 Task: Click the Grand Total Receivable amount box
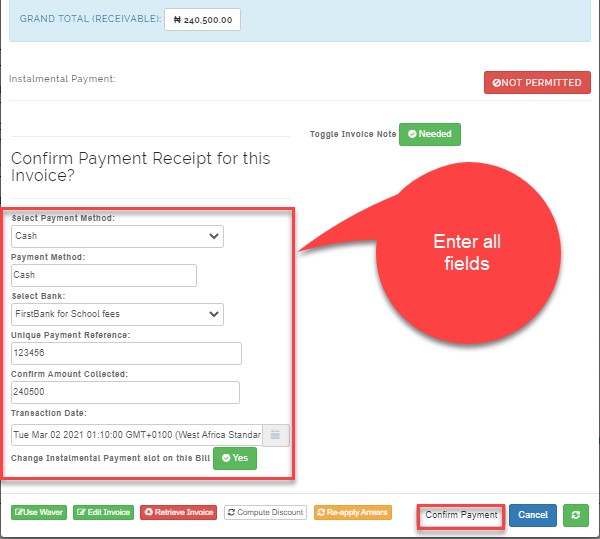point(202,20)
